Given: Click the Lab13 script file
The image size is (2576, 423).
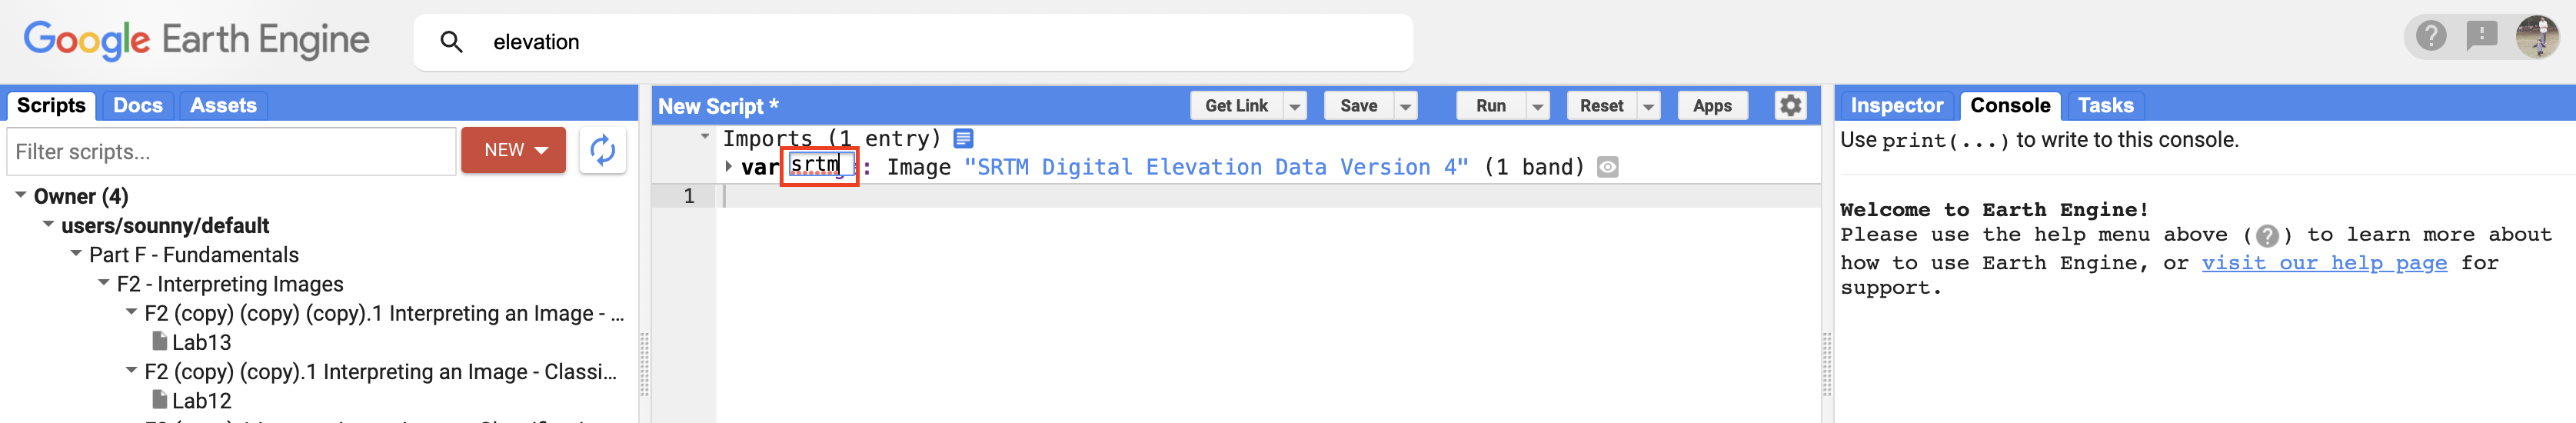Looking at the screenshot, I should pyautogui.click(x=201, y=342).
